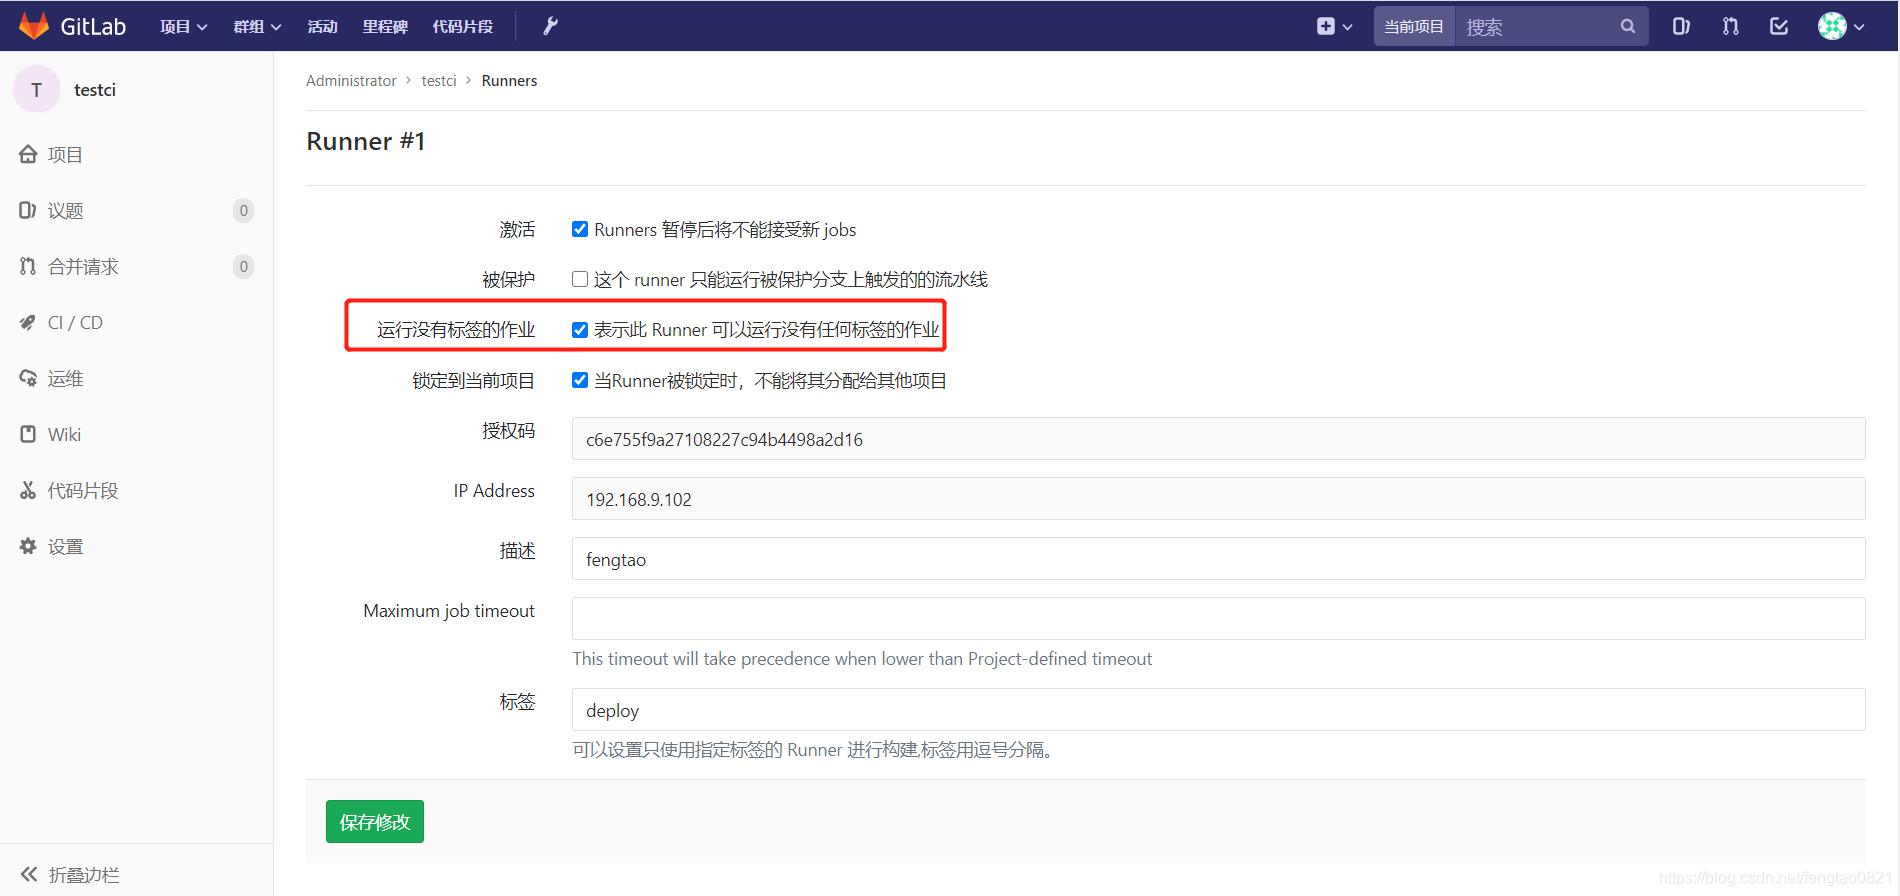Click the 标签 tags field with deploy
Screen dimensions: 1900x896
(1218, 710)
